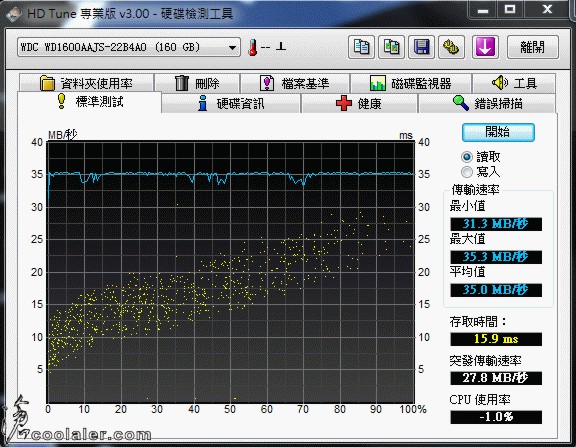Select the 寫入 write radio button

pyautogui.click(x=467, y=172)
